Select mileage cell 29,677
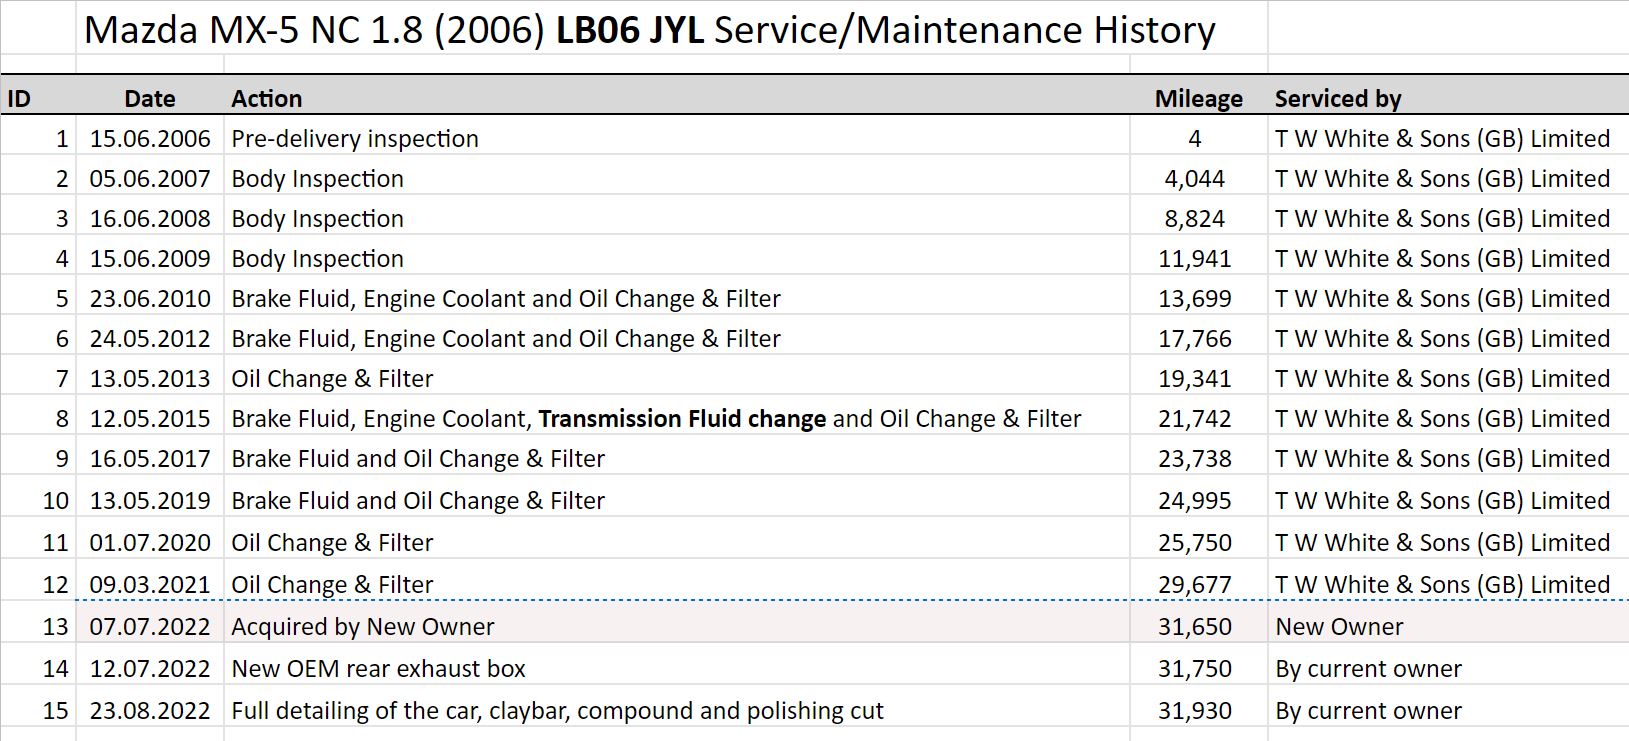1629x741 pixels. 1198,584
